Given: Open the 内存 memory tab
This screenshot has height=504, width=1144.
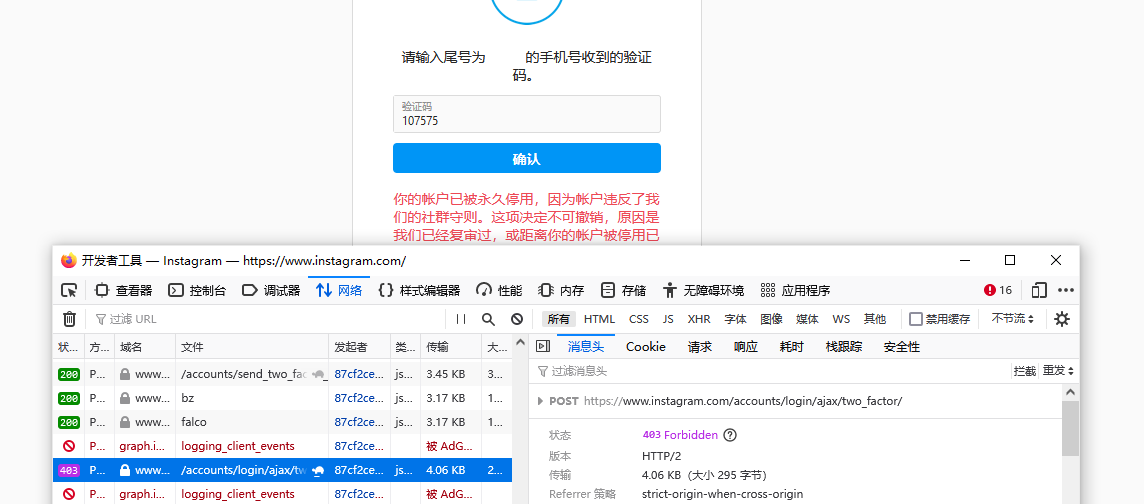Looking at the screenshot, I should (x=562, y=290).
